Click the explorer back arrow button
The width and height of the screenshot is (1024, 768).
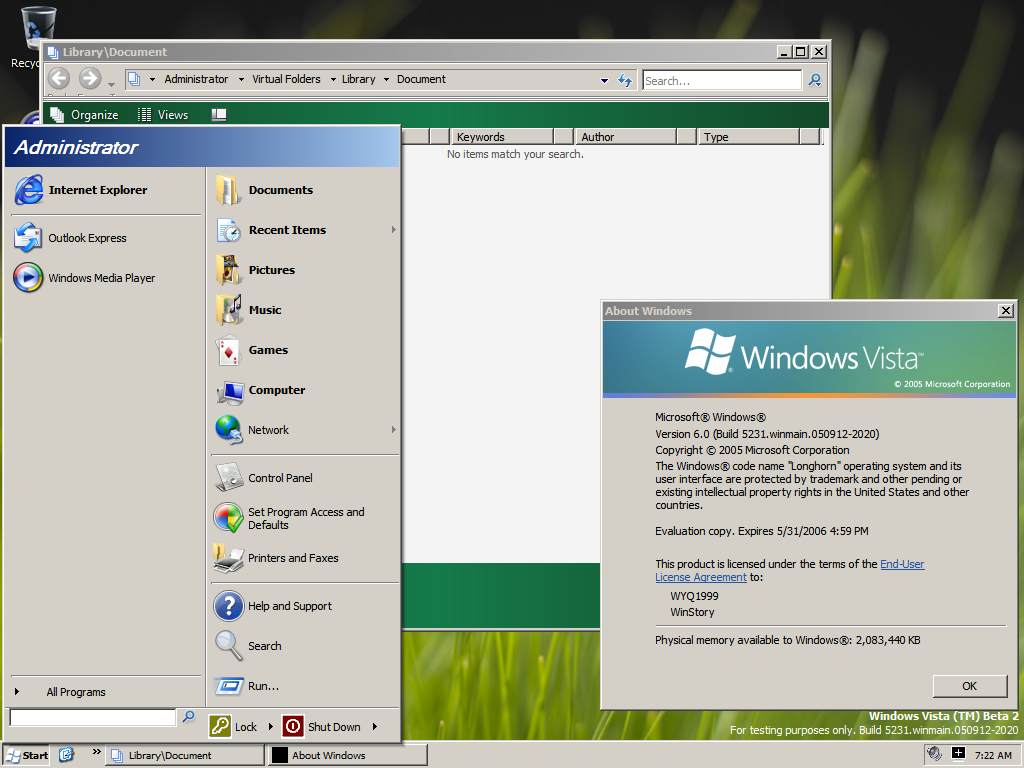coord(59,79)
